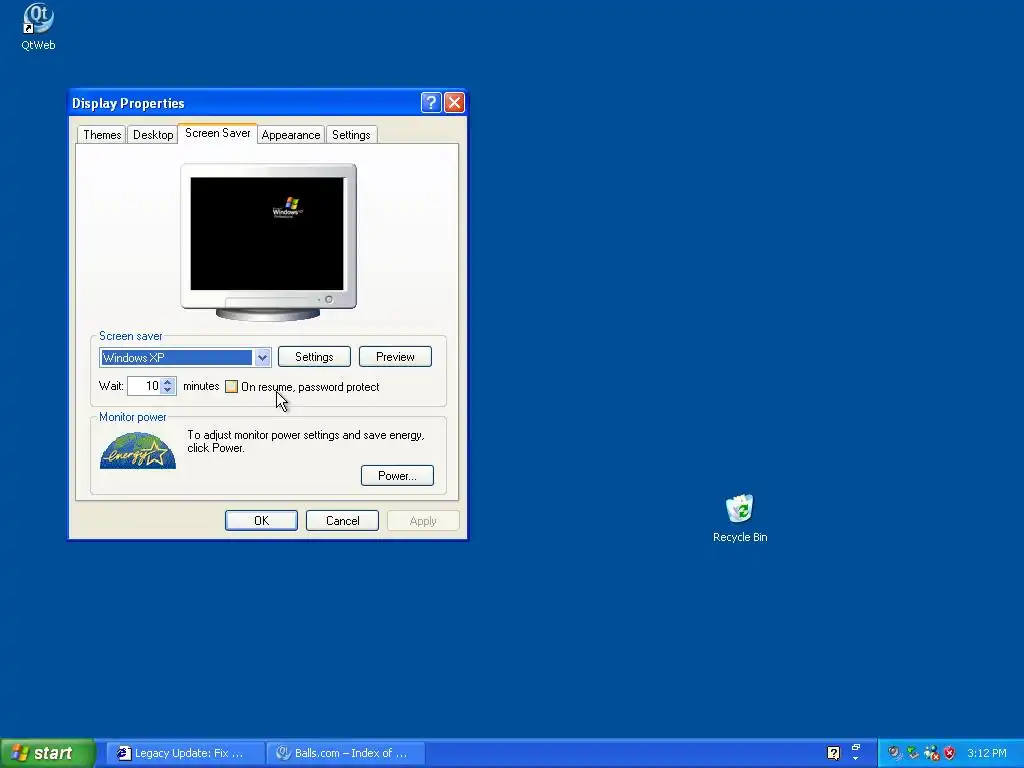Image resolution: width=1024 pixels, height=768 pixels.
Task: Click the screen saver Settings button
Action: click(314, 357)
